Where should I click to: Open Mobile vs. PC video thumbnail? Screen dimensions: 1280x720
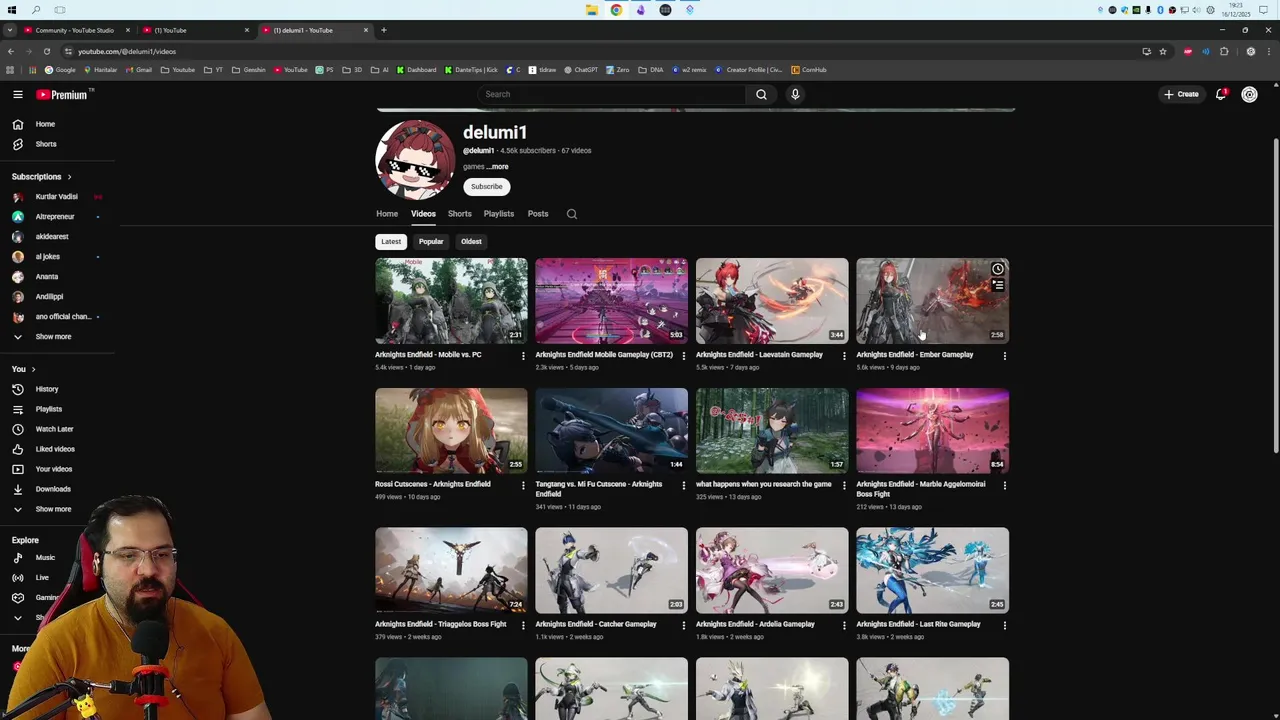[x=451, y=300]
